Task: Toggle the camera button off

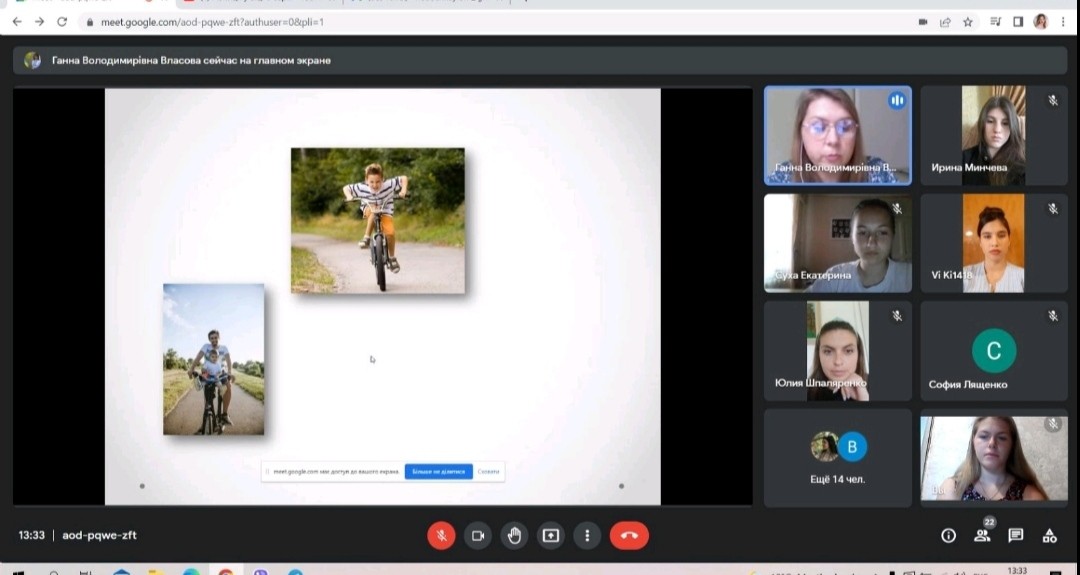Action: tap(478, 536)
